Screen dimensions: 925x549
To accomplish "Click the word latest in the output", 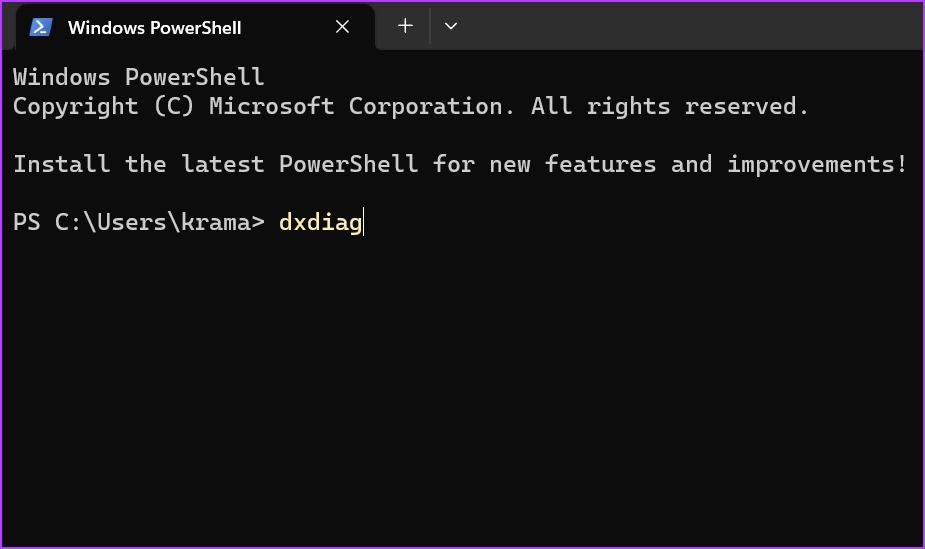I will (222, 164).
